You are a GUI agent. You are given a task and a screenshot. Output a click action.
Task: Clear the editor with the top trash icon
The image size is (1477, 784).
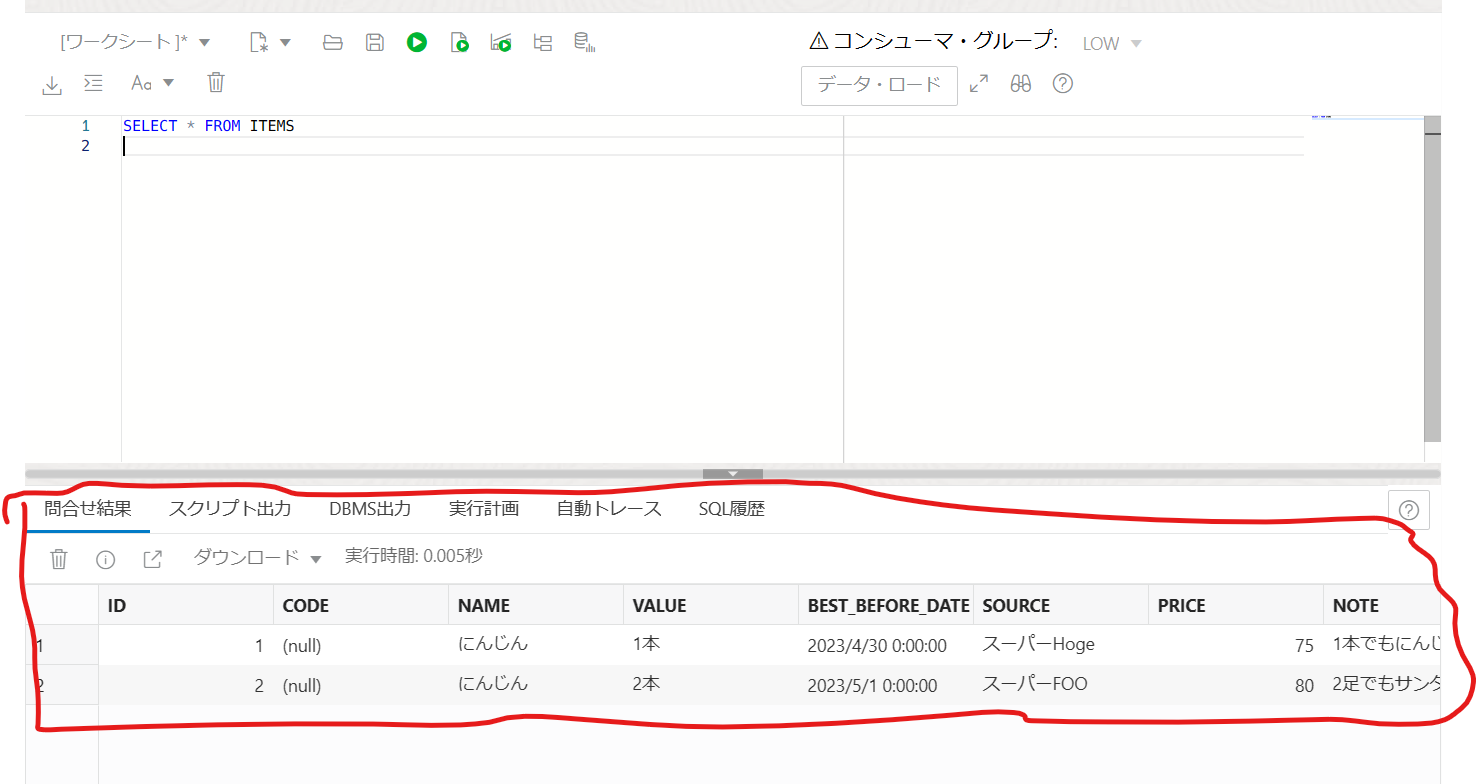[x=216, y=83]
